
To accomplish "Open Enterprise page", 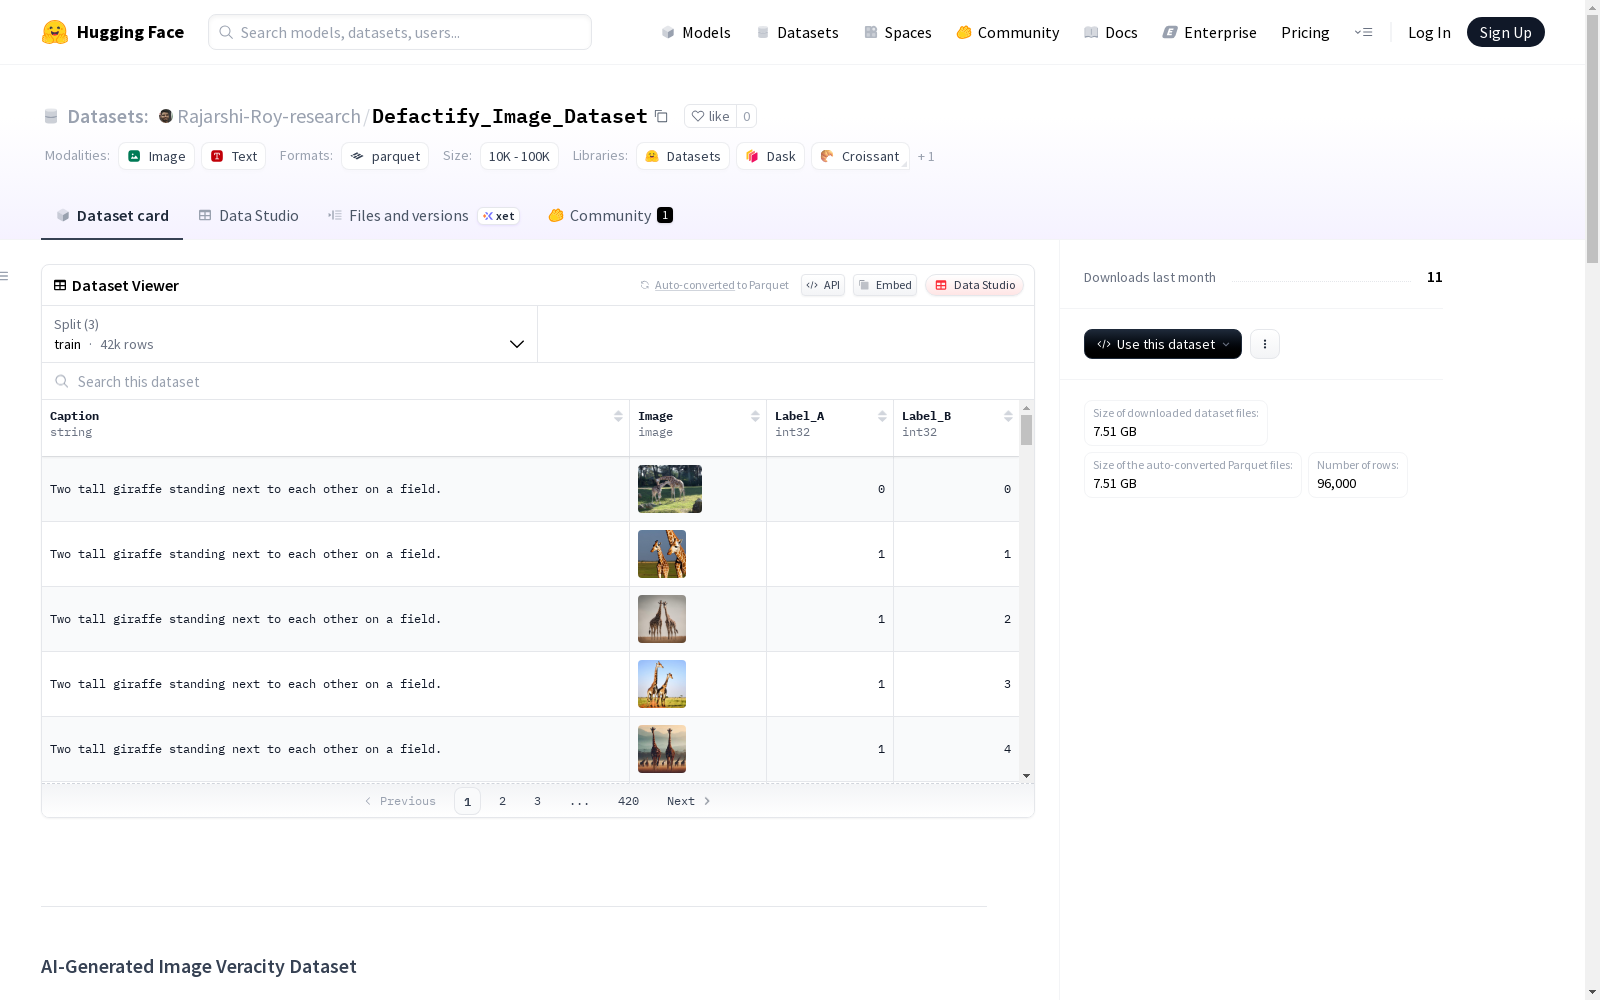I will (1210, 32).
